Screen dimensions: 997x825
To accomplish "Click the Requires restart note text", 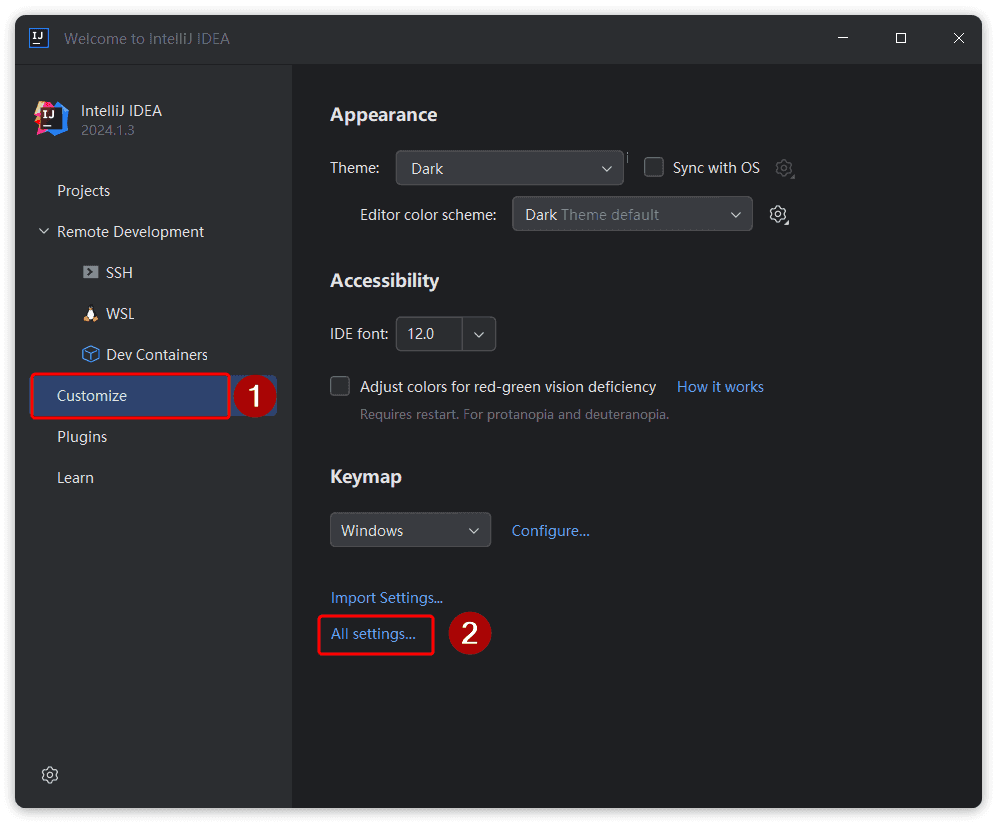I will click(514, 415).
